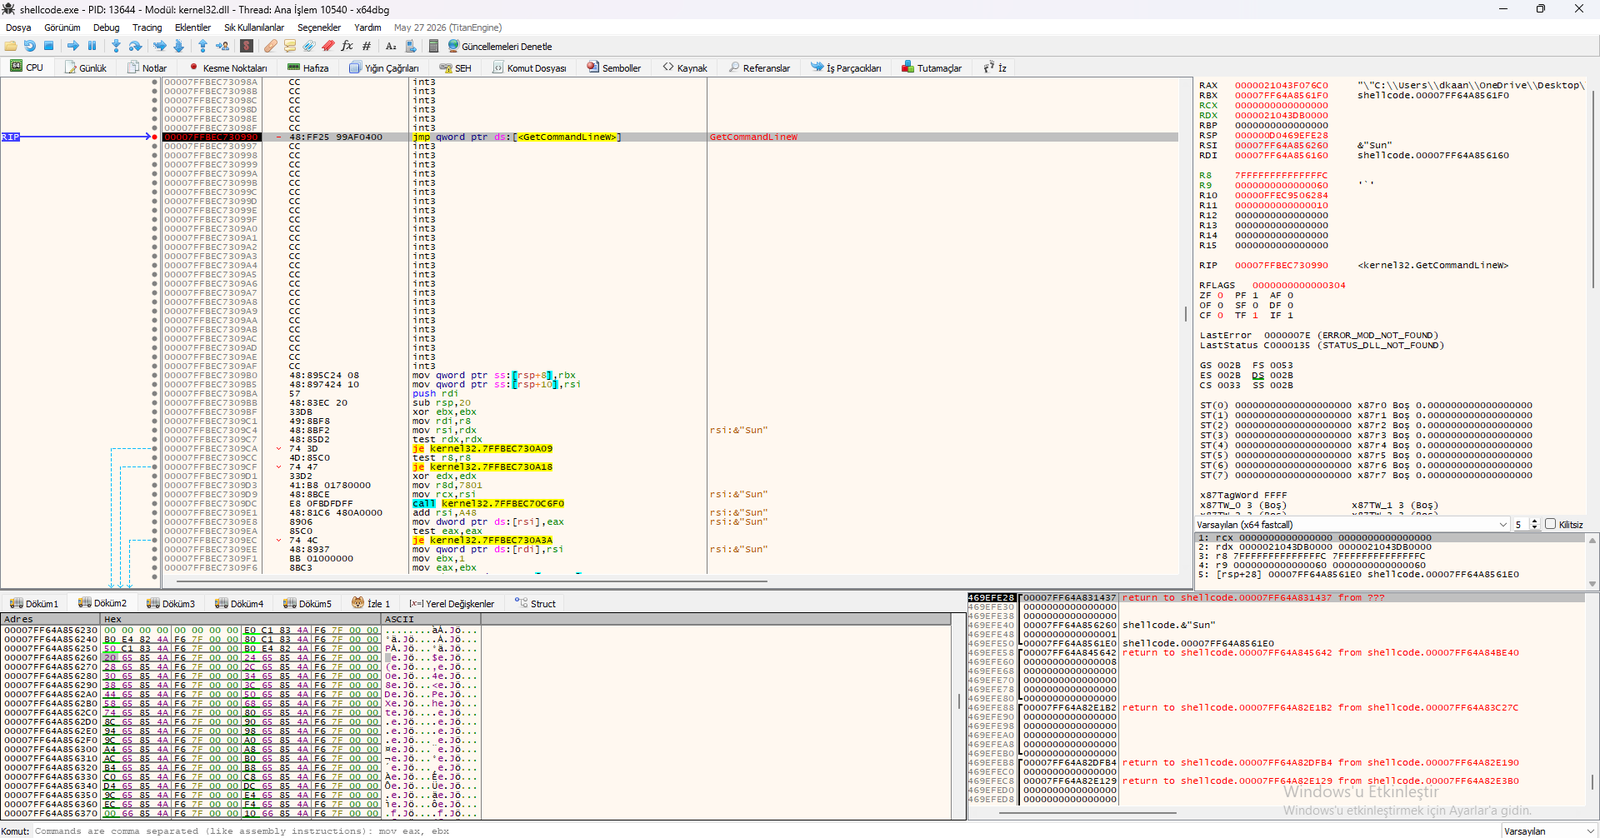Image resolution: width=1600 pixels, height=838 pixels.
Task: Select the RIP register value
Action: pos(1281,265)
